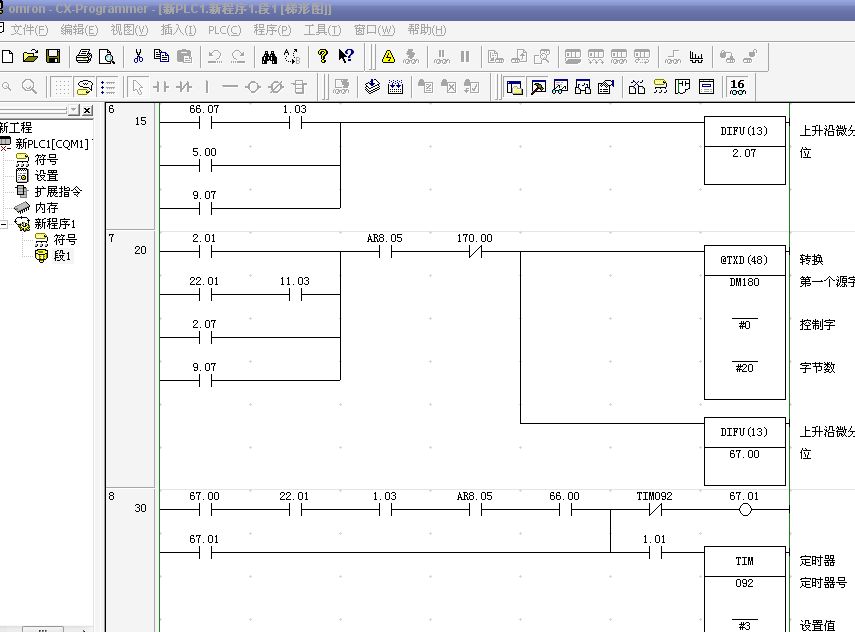Viewport: 855px width, 632px height.
Task: Select the new normally-open contact tool
Action: click(161, 87)
